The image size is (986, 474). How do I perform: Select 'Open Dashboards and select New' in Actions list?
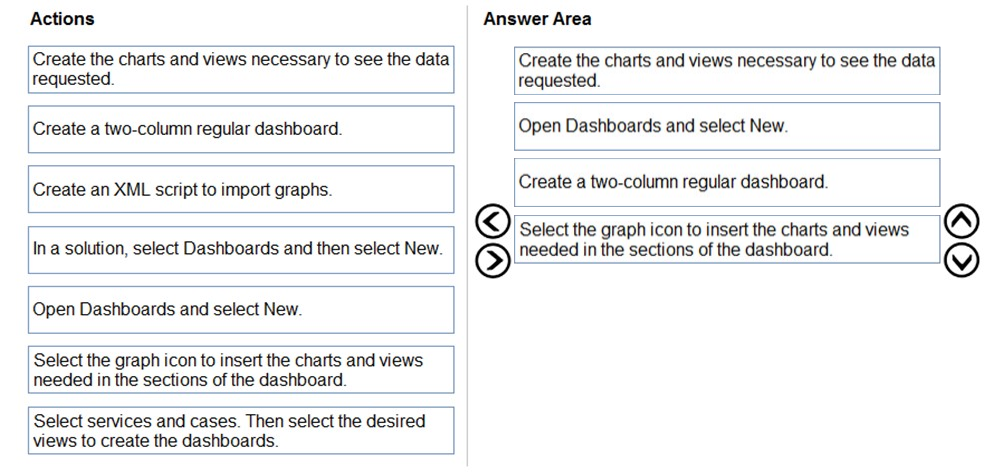(x=240, y=309)
